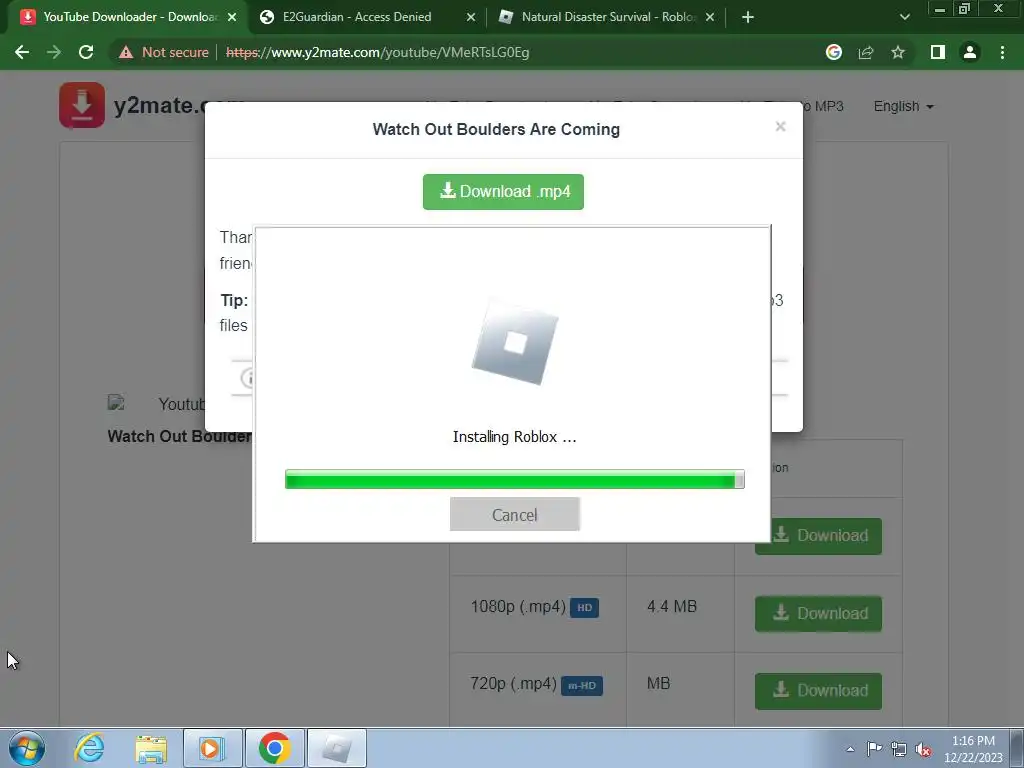The image size is (1024, 768).
Task: Show hidden tray icons arrow
Action: click(850, 749)
